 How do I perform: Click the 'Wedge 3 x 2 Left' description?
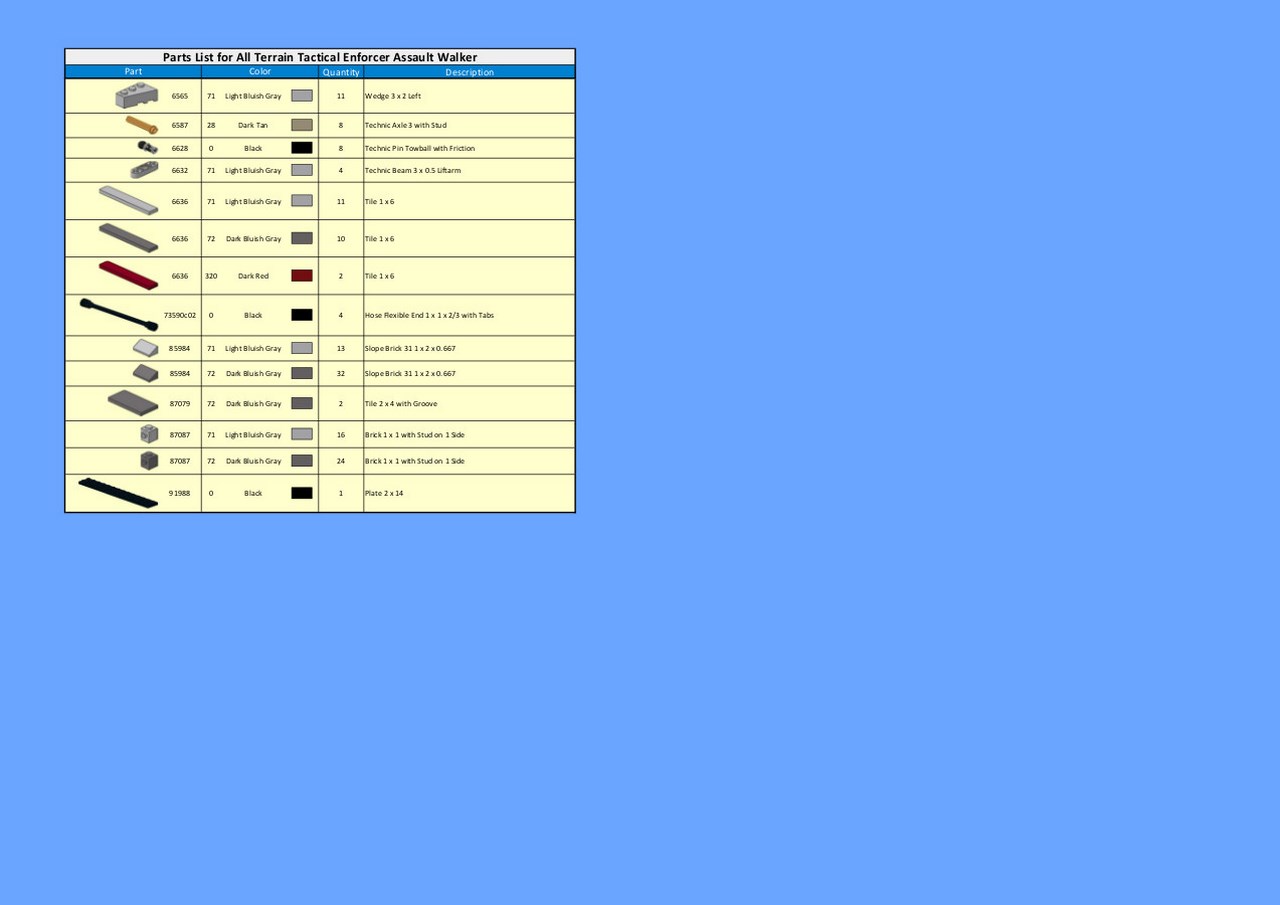coord(393,96)
